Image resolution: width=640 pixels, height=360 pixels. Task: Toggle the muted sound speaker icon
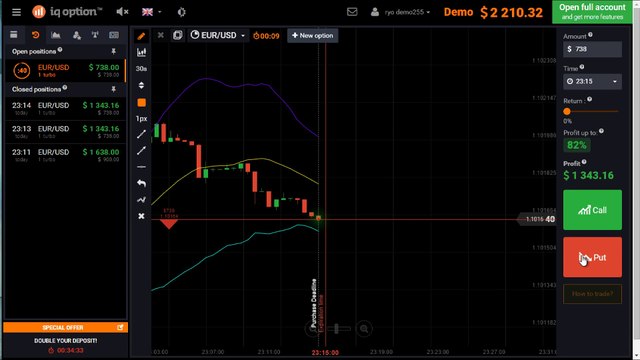(122, 12)
